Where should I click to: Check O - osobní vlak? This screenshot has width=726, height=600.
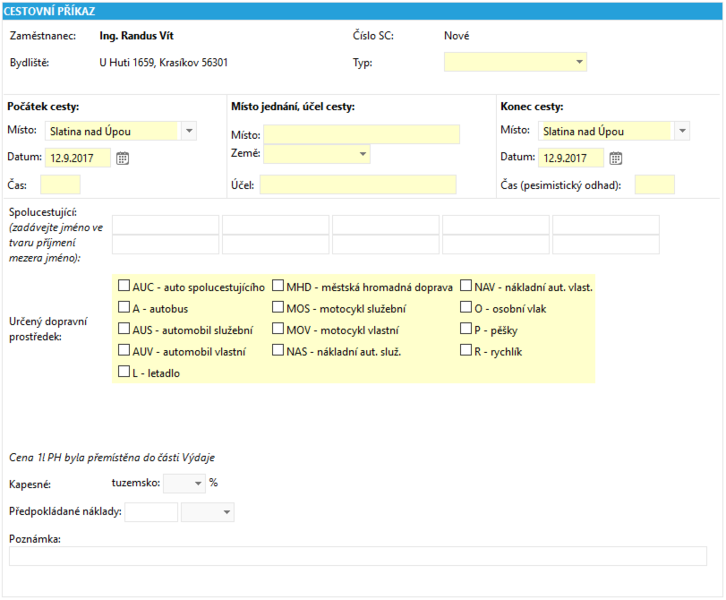coord(466,307)
